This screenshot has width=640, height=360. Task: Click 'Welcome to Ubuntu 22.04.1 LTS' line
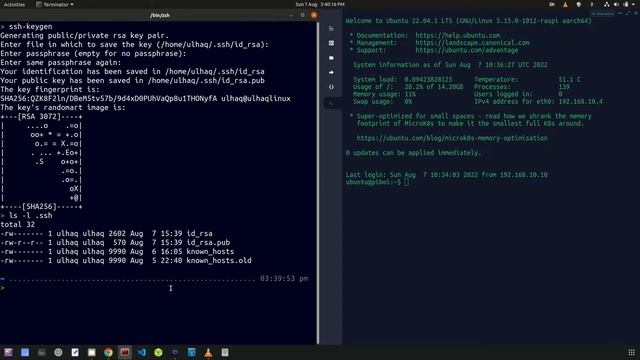coord(469,21)
